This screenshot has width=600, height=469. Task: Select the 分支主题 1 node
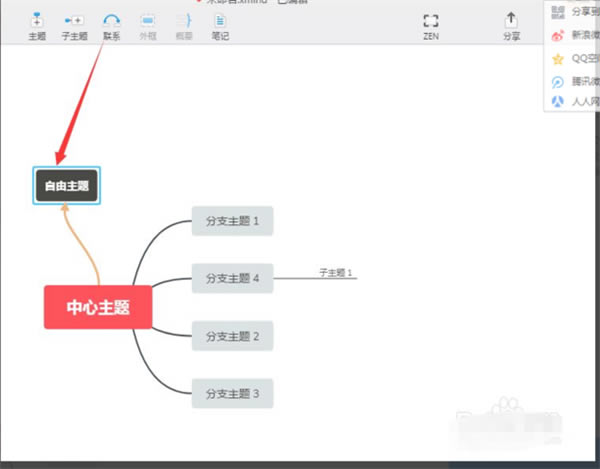pyautogui.click(x=232, y=221)
